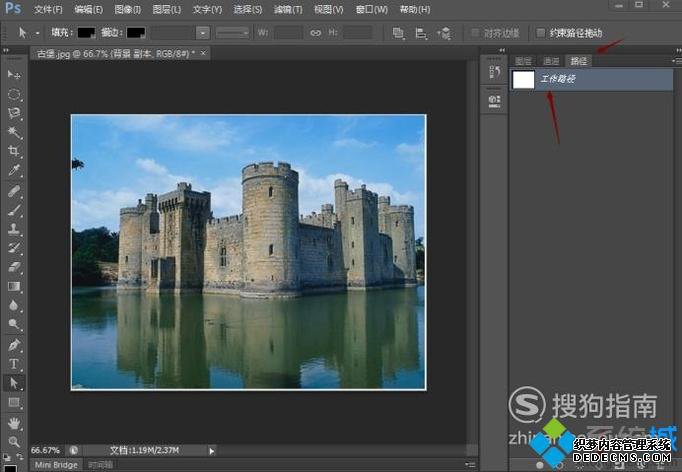This screenshot has width=682, height=472.
Task: Collapse the right panel group arrows
Action: point(678,50)
